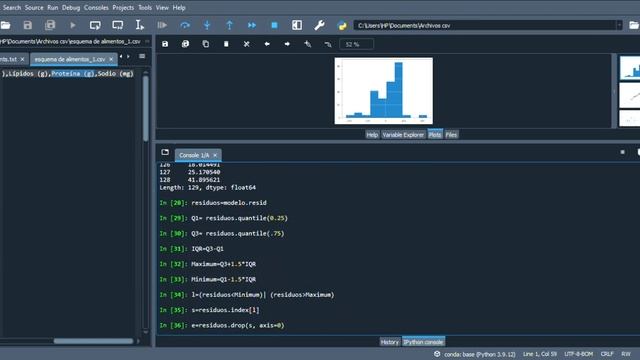
Task: Select the first histogram thumbnail
Action: [x=630, y=68]
